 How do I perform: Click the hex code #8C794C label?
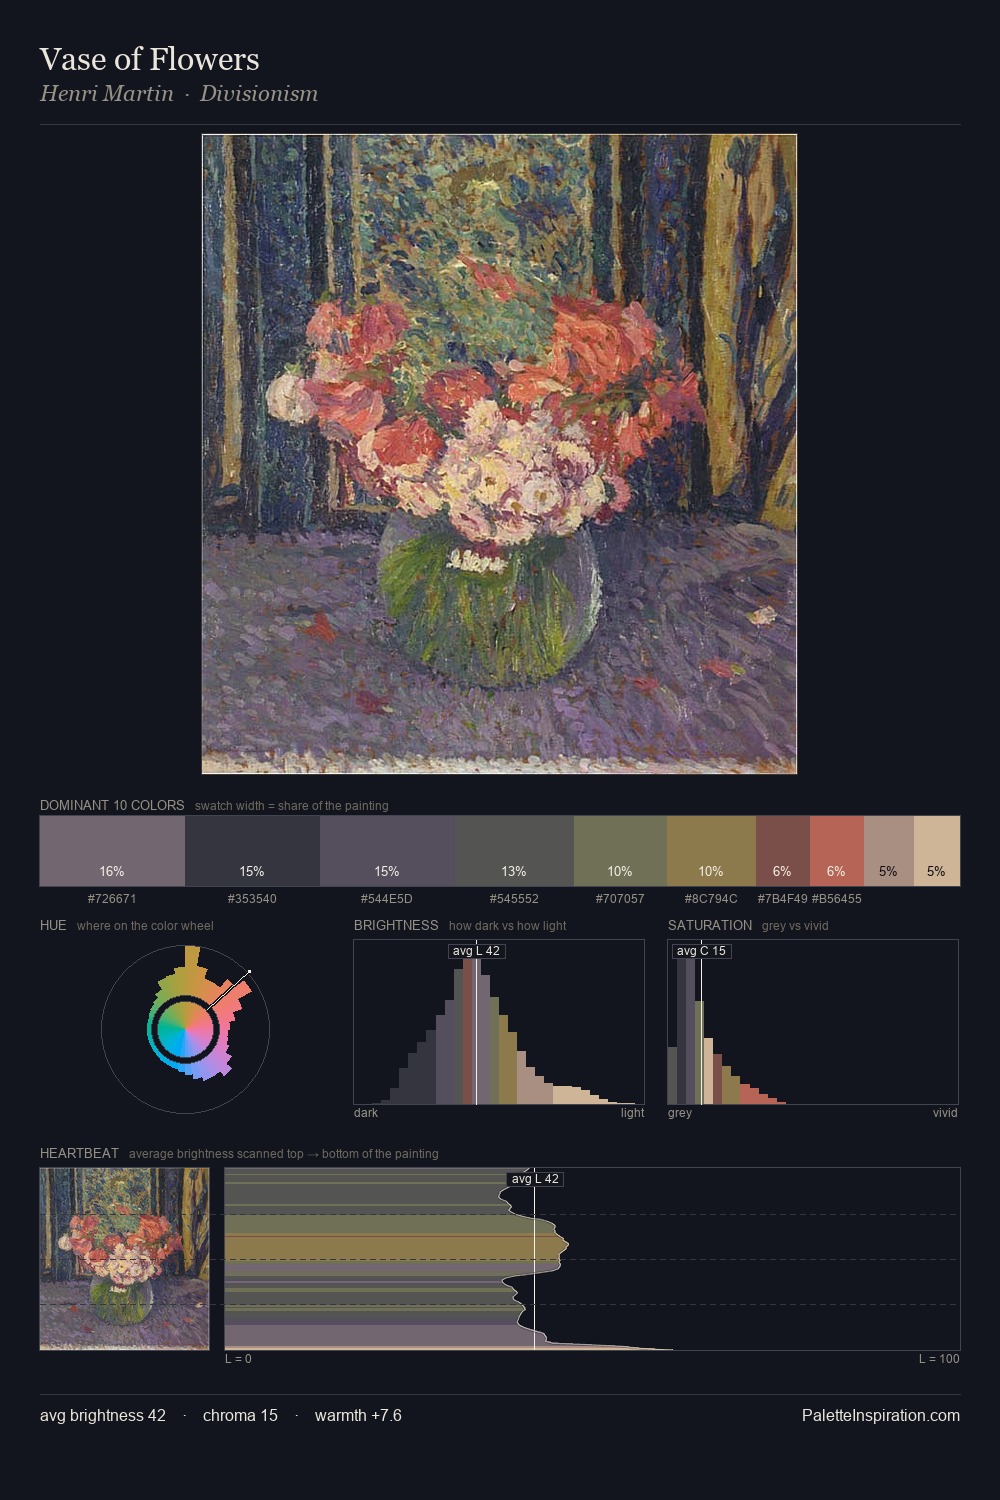point(711,899)
